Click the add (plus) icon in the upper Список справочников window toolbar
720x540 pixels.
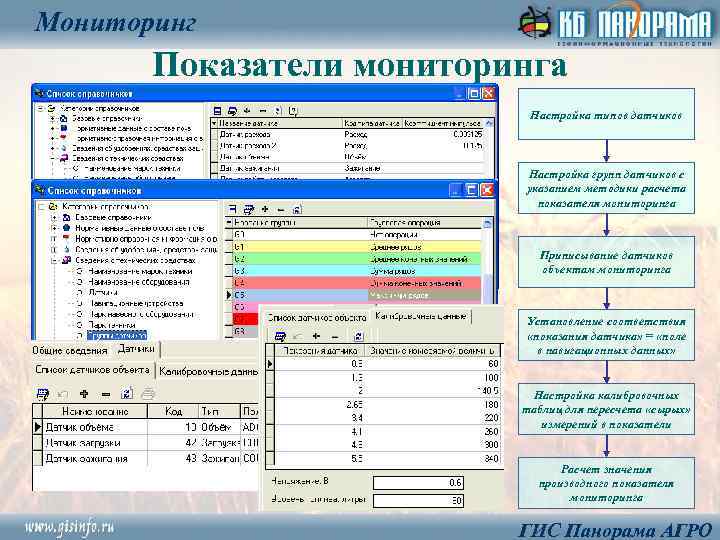point(248,111)
